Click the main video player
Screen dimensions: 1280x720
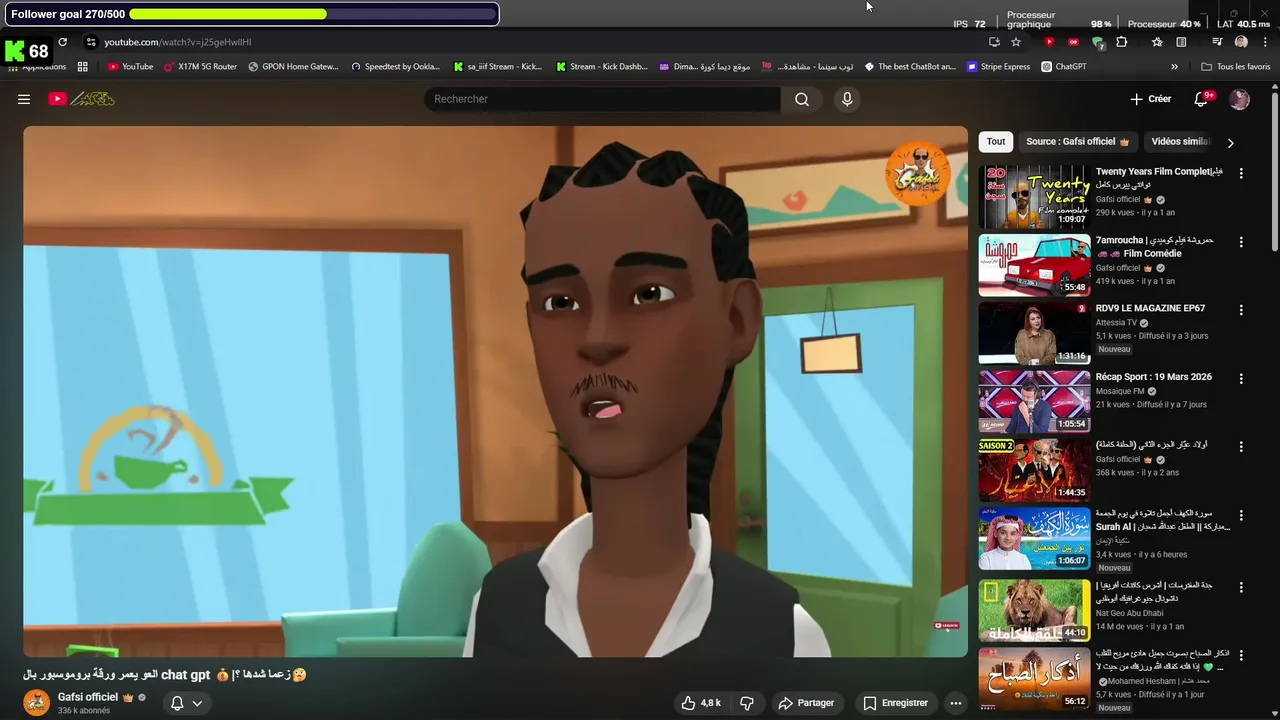pos(496,391)
